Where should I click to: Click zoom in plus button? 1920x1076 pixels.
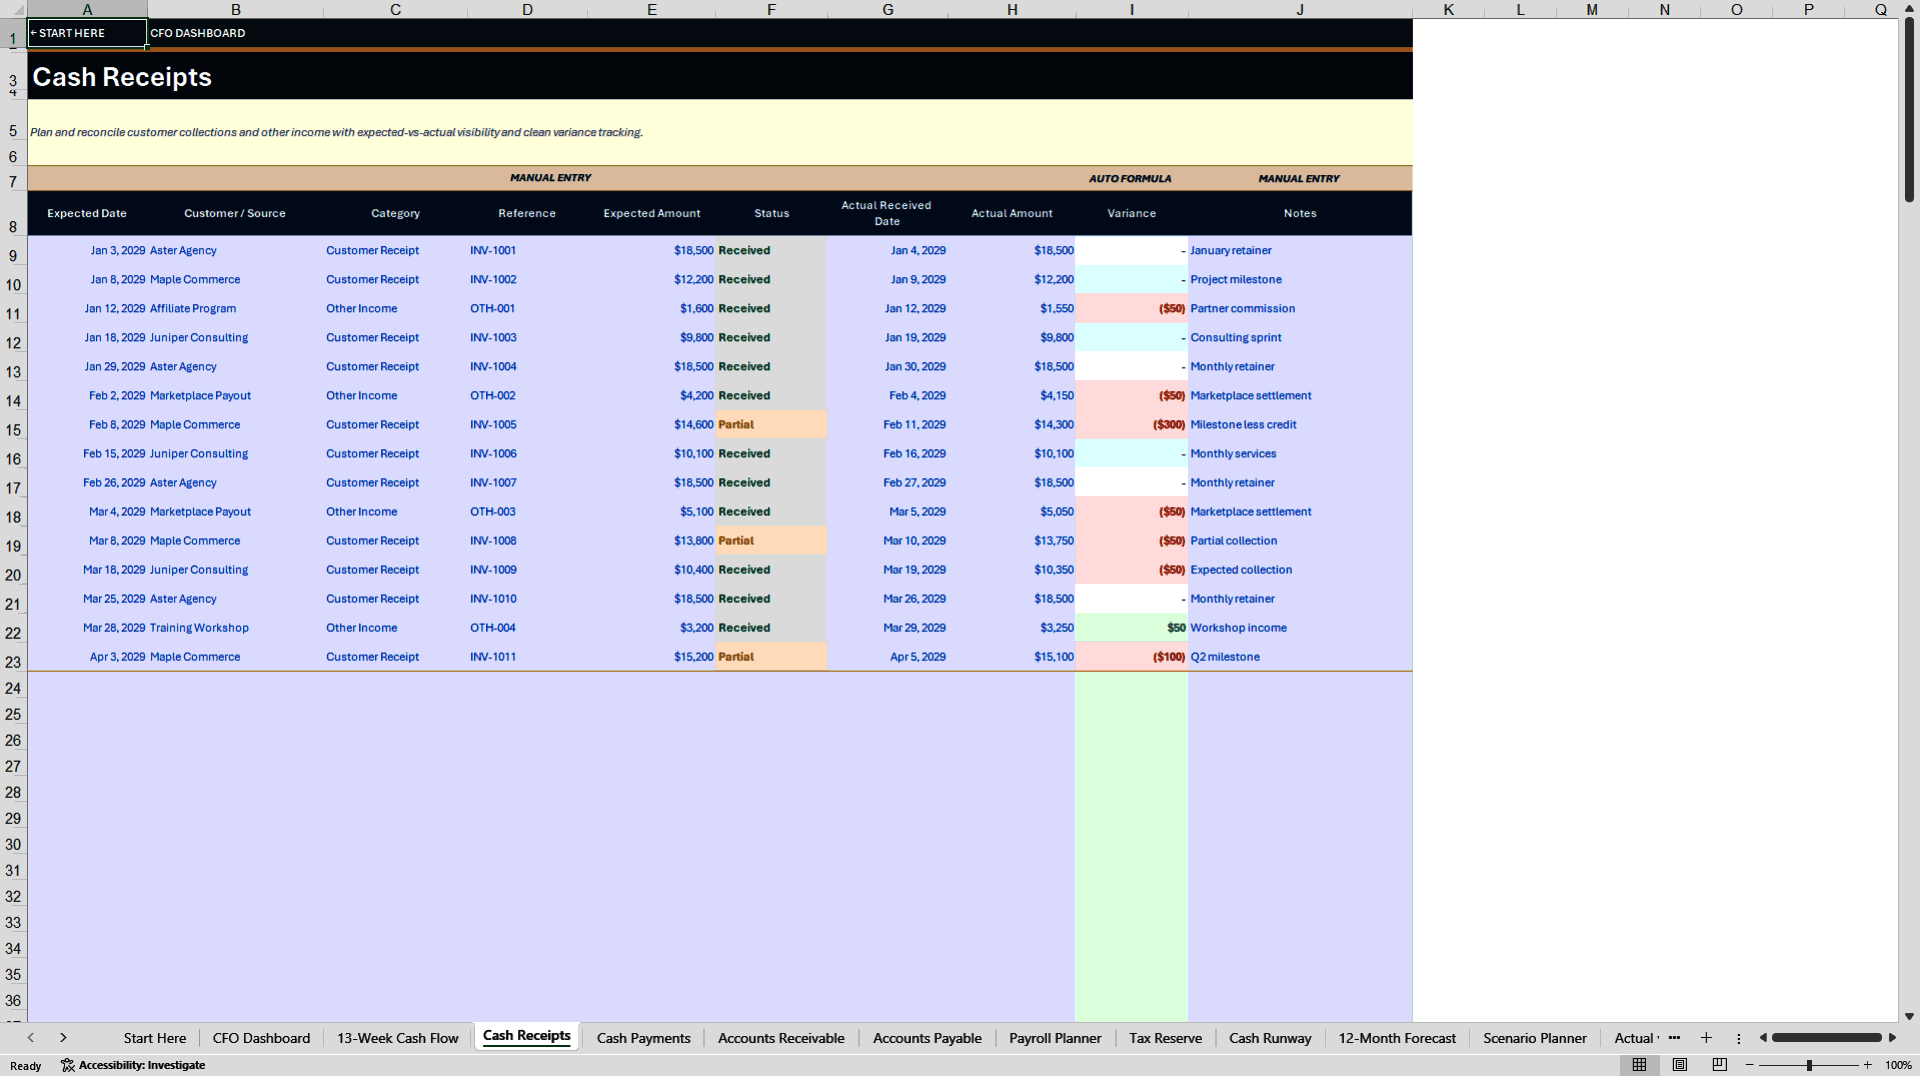tap(1867, 1065)
